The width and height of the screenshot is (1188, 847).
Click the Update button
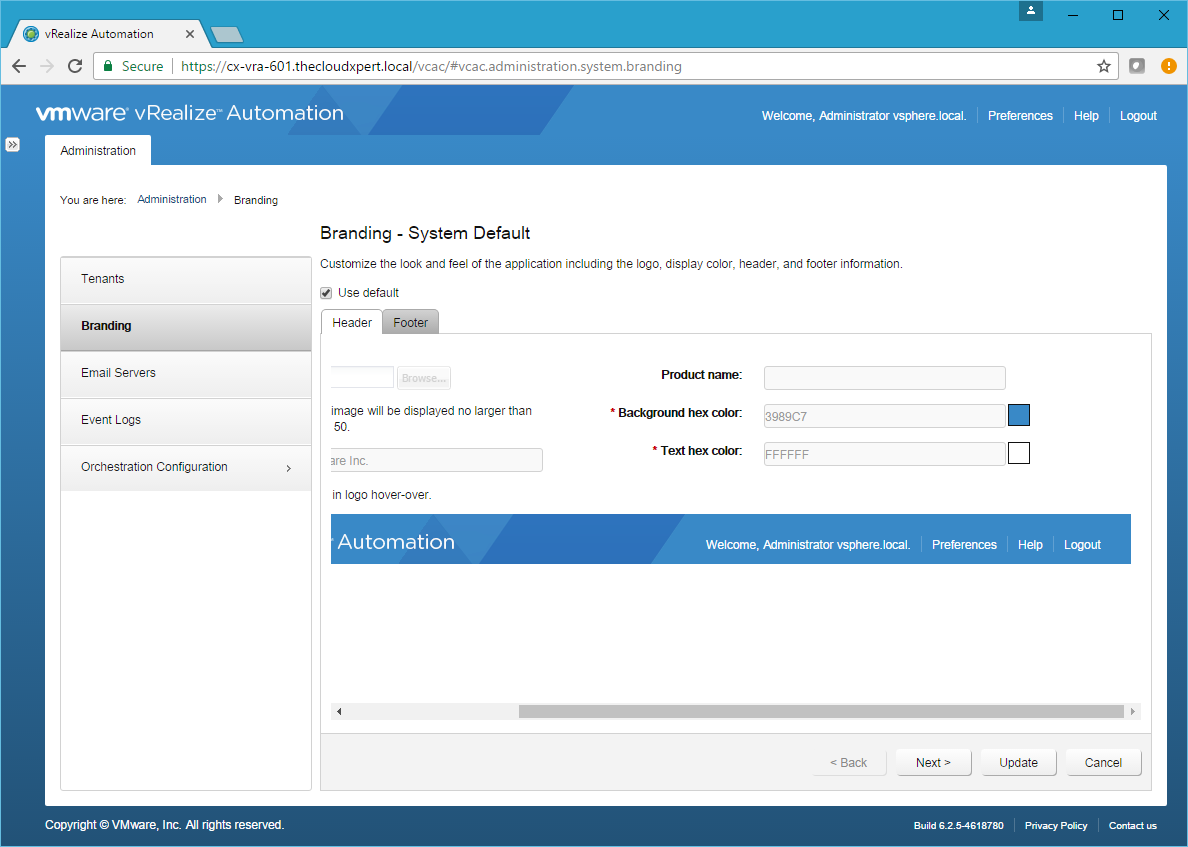1018,762
